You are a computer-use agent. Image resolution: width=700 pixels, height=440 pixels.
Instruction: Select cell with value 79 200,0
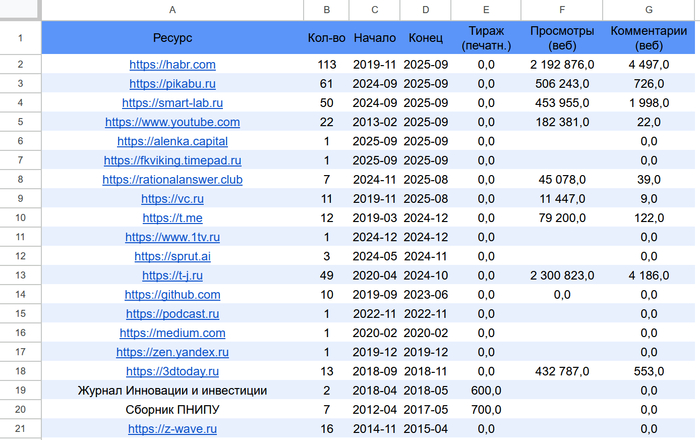[x=562, y=218]
